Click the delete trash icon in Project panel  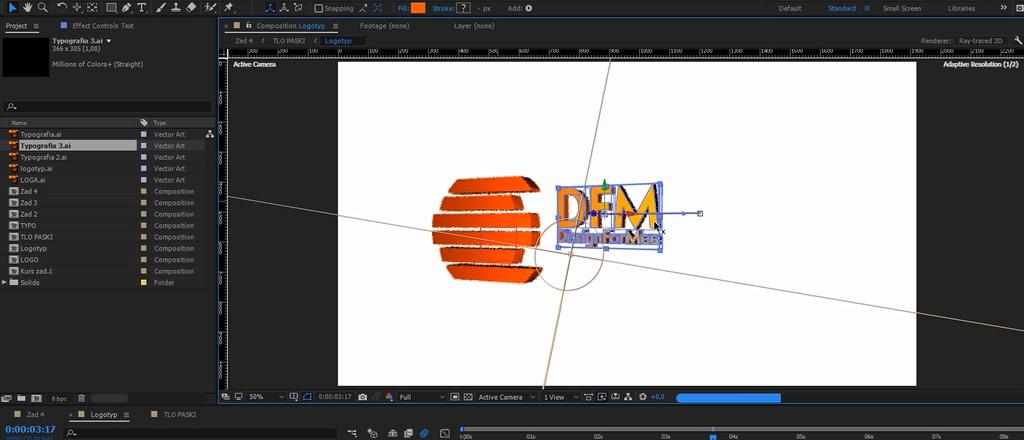point(82,398)
